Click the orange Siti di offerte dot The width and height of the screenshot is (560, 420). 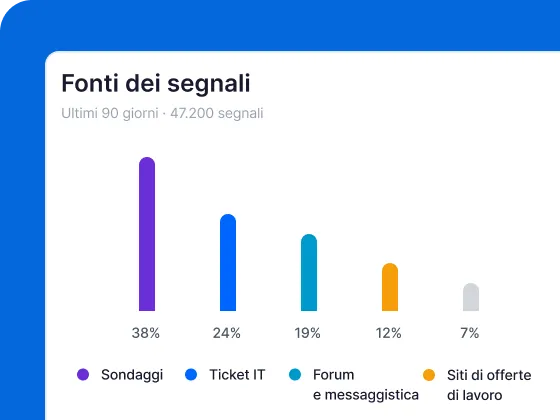[x=429, y=375]
